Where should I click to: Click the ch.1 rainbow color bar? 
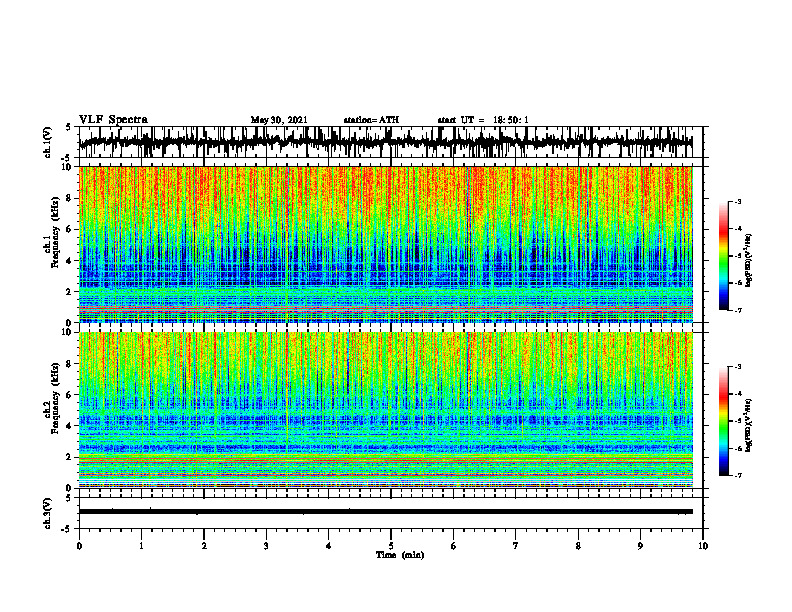[x=724, y=255]
